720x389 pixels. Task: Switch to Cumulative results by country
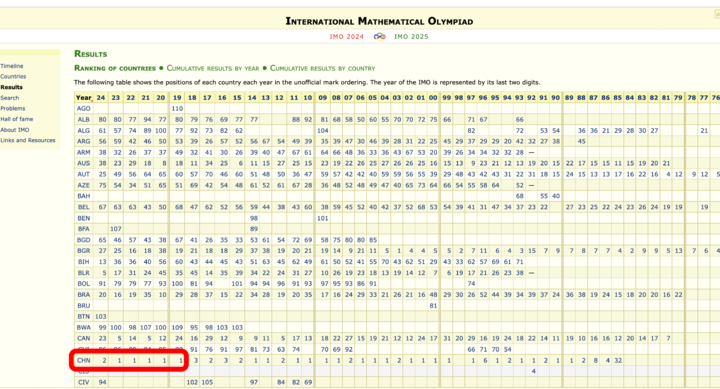point(322,68)
